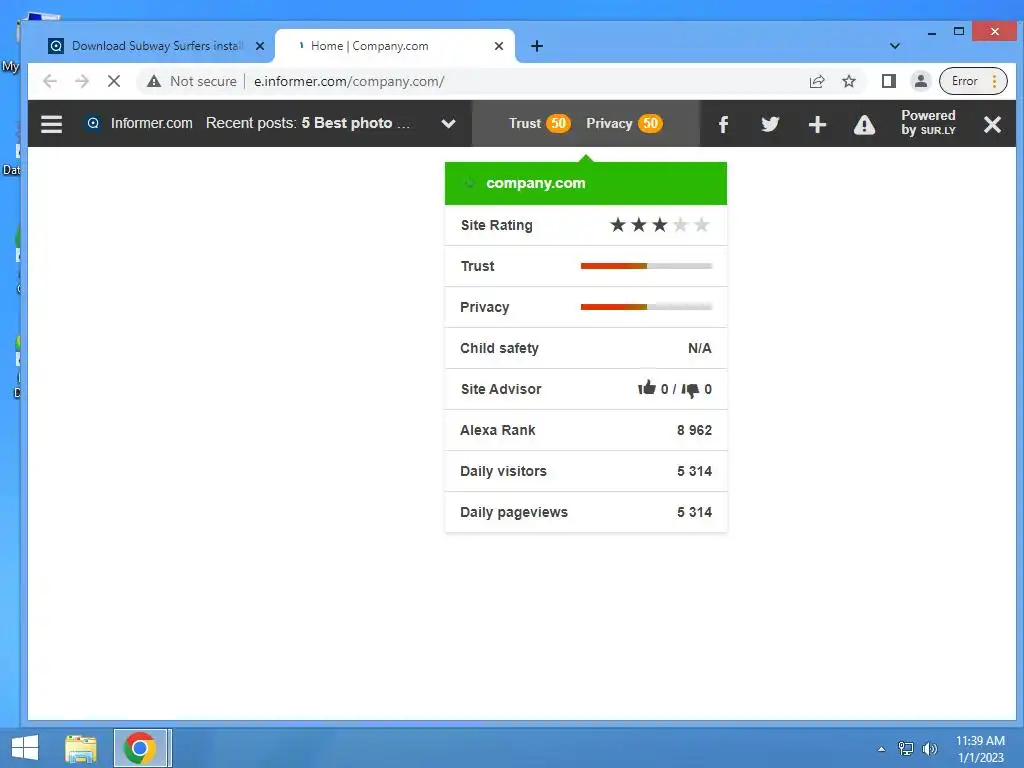Click the warning triangle report icon
1024x768 pixels.
(864, 124)
